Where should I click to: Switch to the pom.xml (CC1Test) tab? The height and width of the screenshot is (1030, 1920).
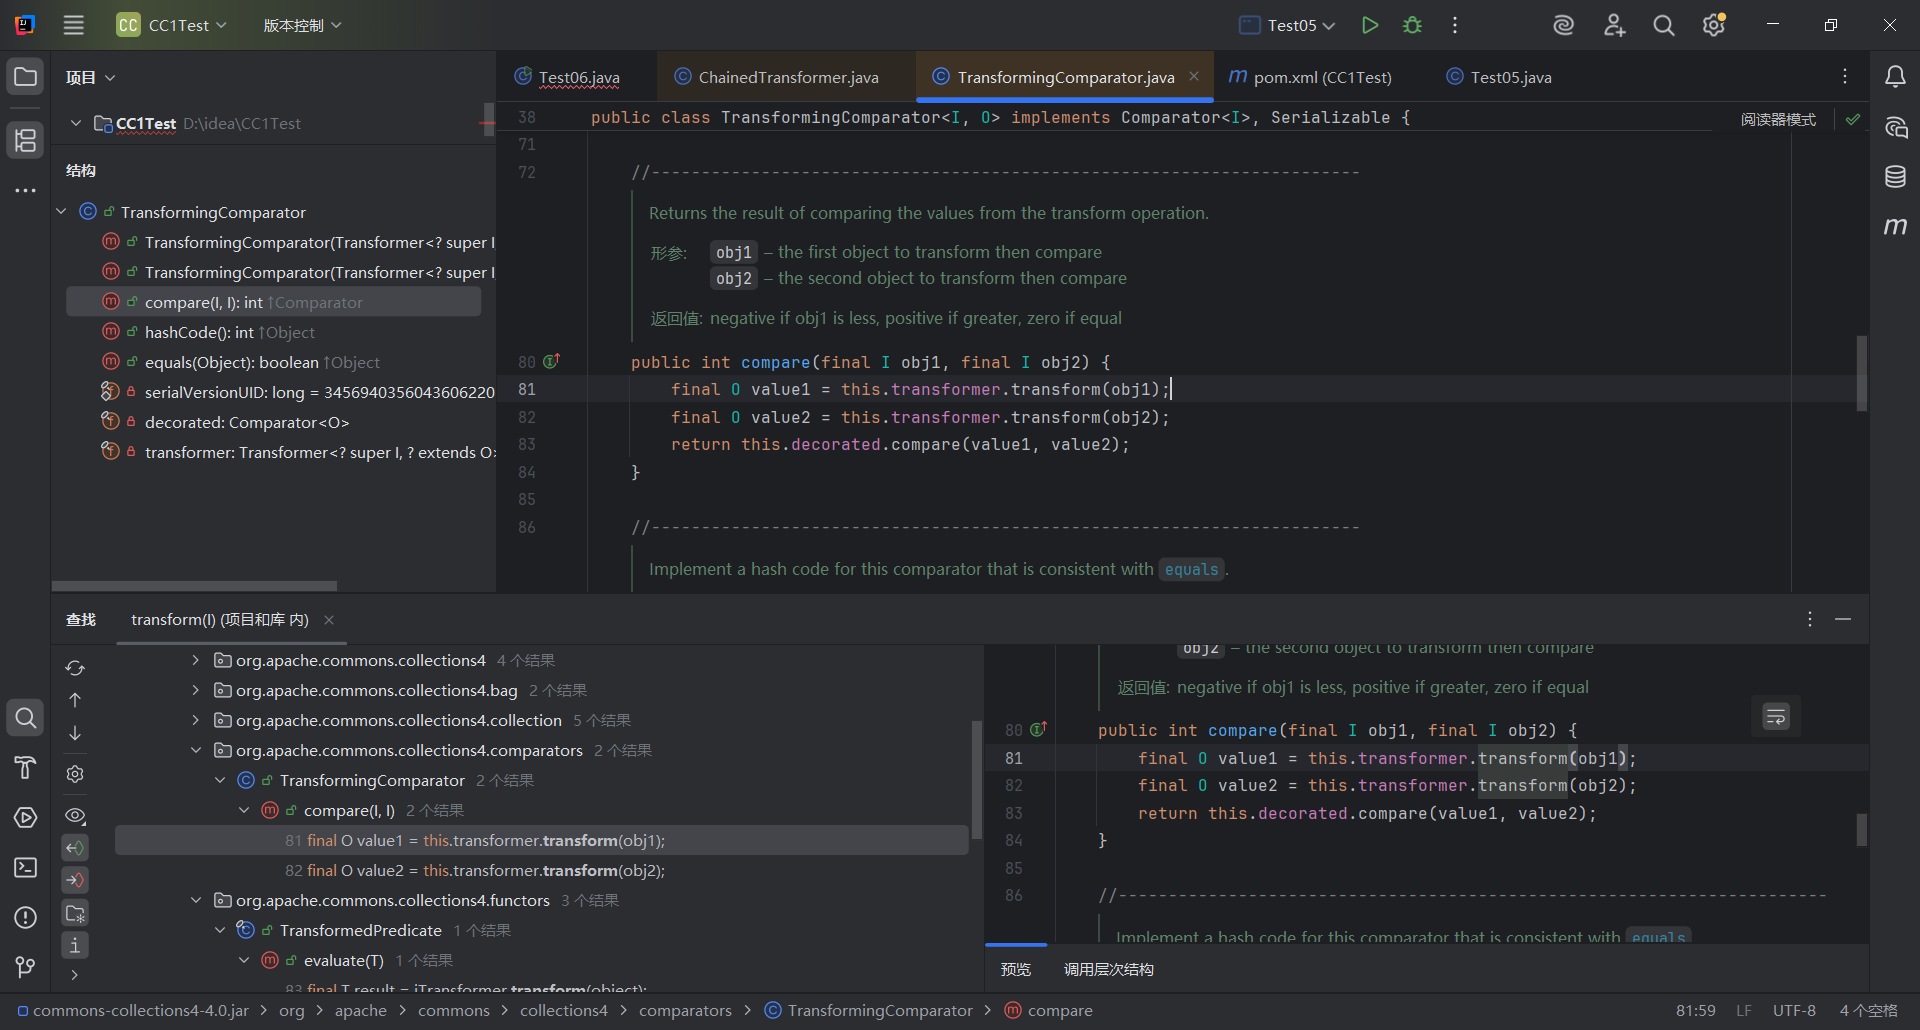(1311, 77)
